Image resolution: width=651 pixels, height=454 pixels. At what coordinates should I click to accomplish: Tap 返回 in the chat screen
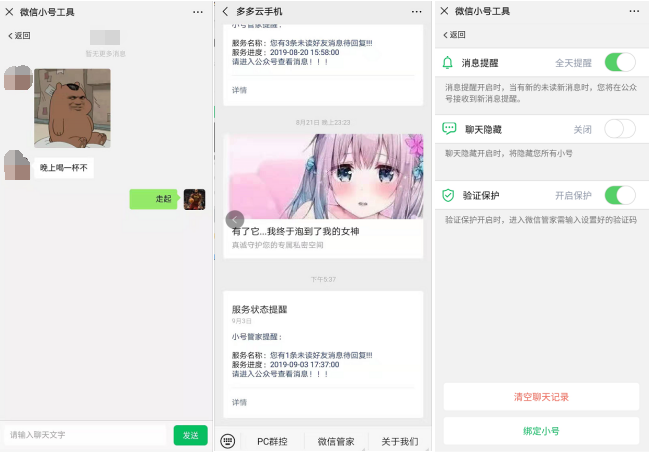tap(19, 36)
